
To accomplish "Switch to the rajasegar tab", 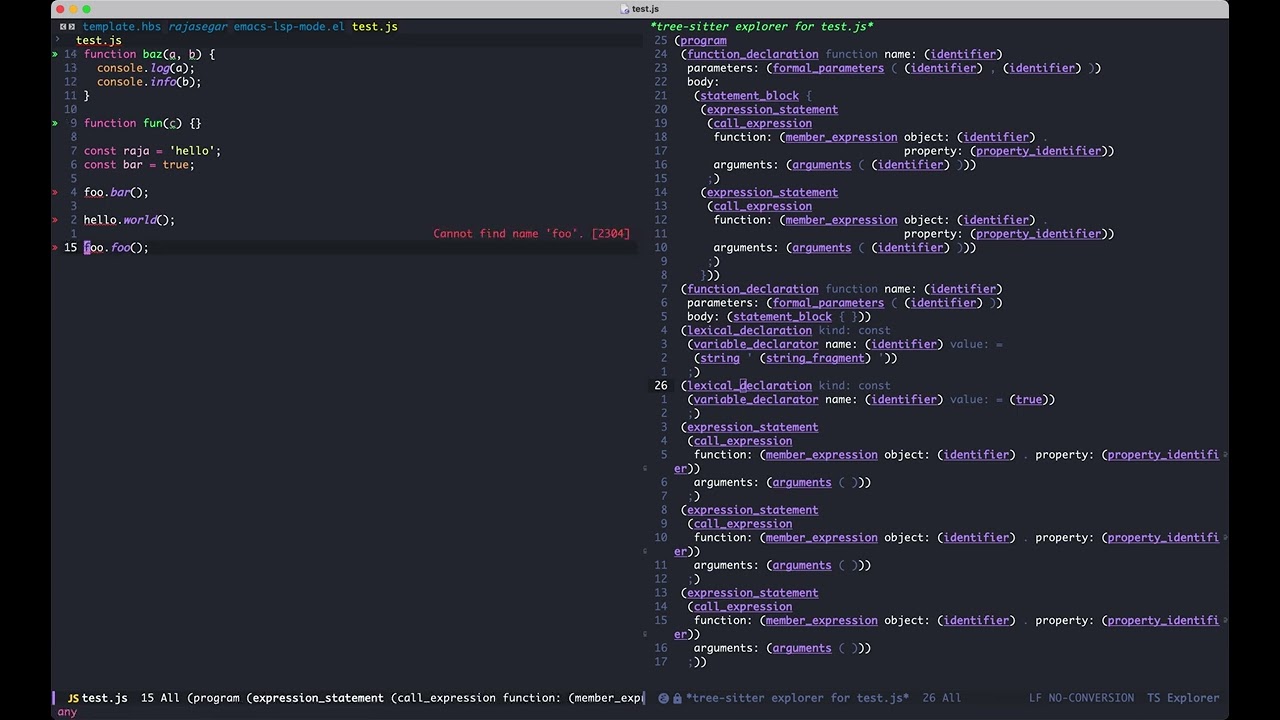I will pos(198,27).
